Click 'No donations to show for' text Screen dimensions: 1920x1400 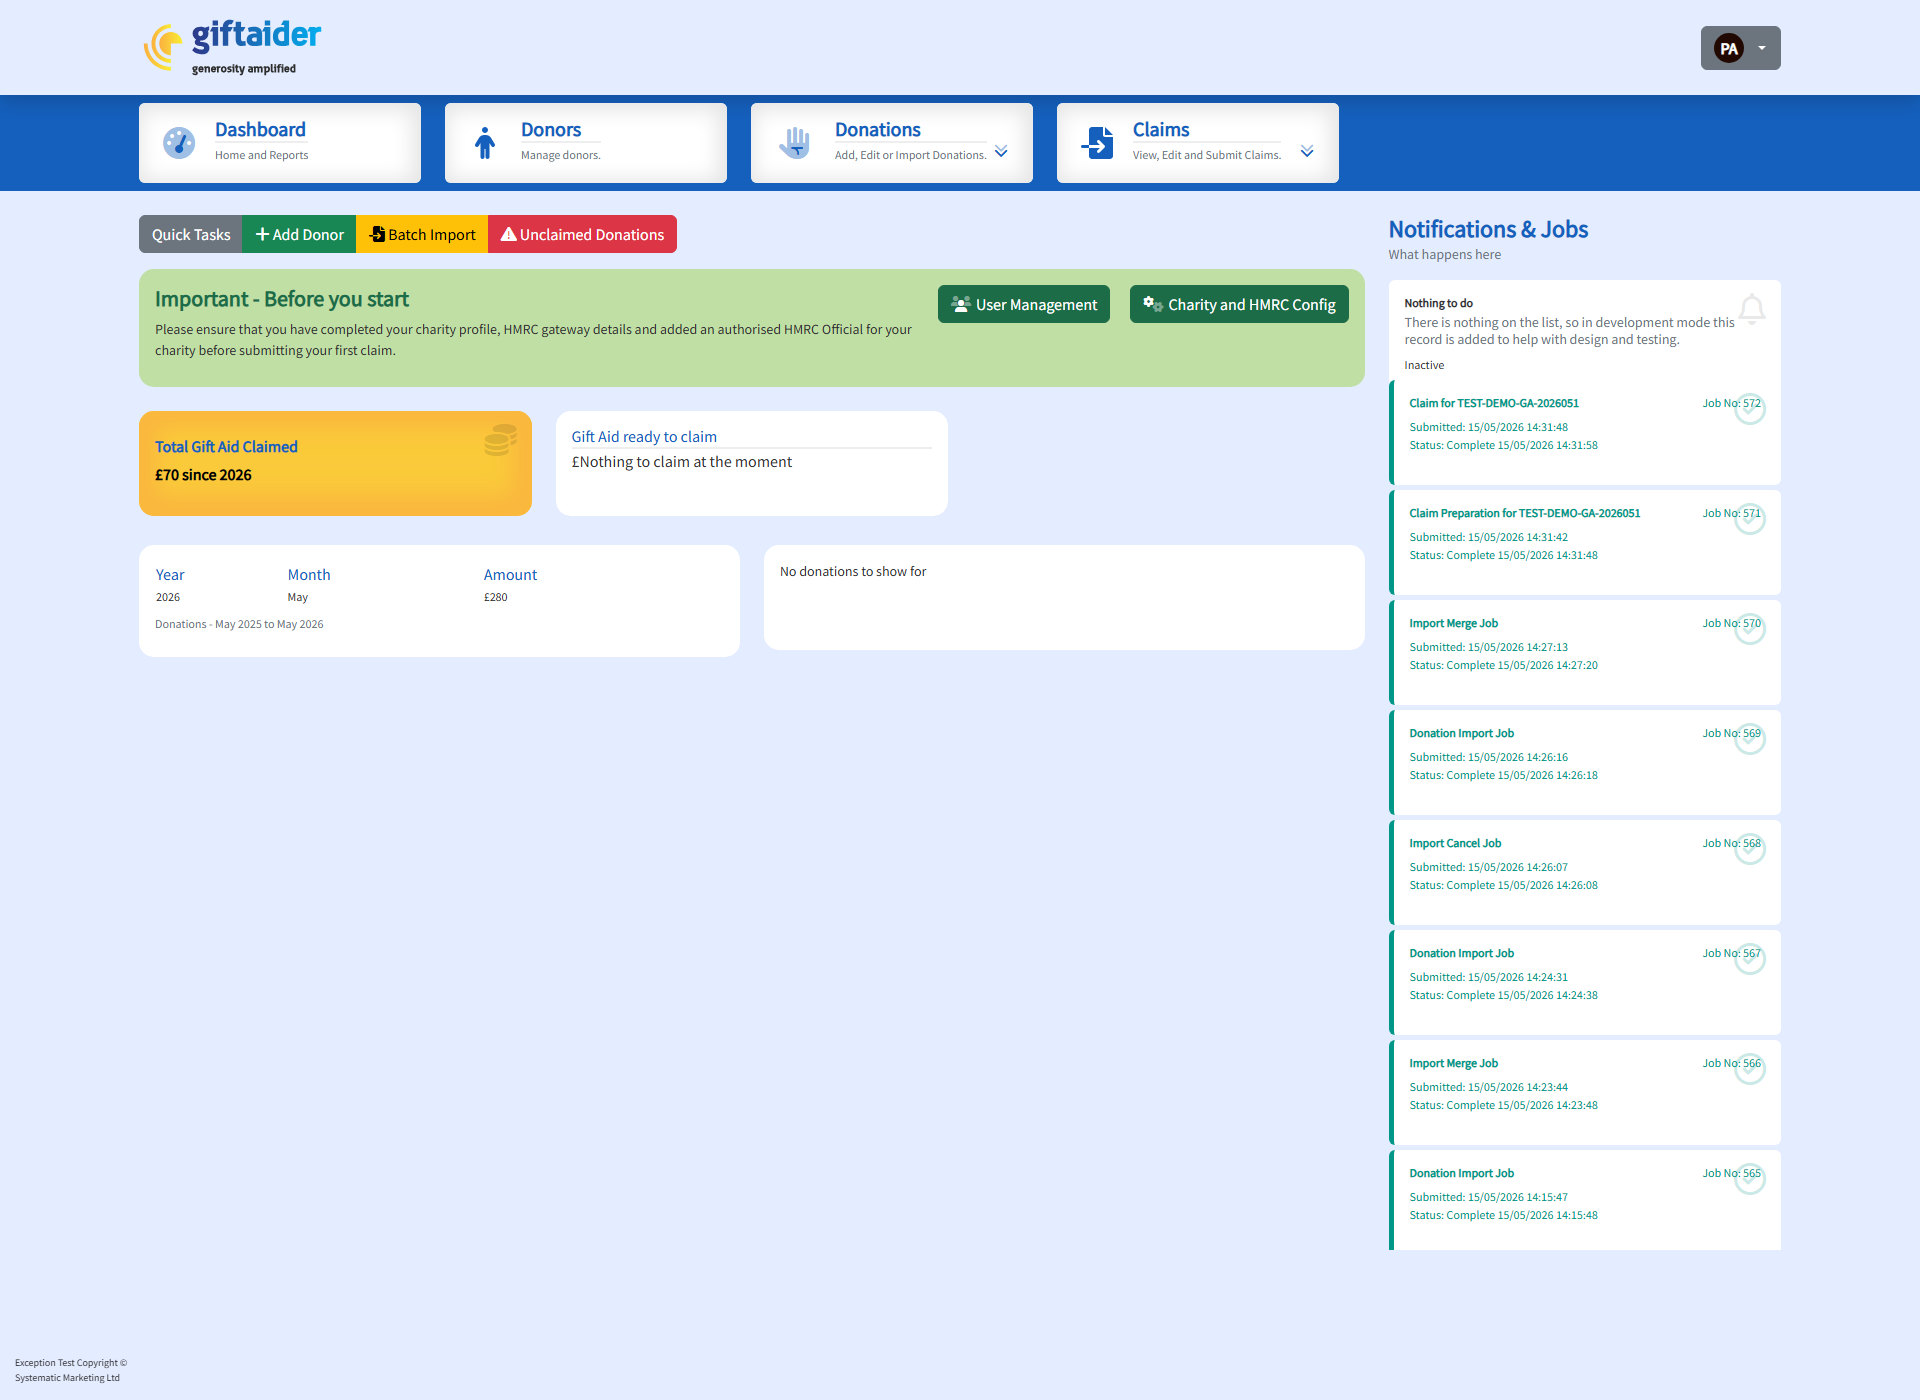tap(853, 571)
